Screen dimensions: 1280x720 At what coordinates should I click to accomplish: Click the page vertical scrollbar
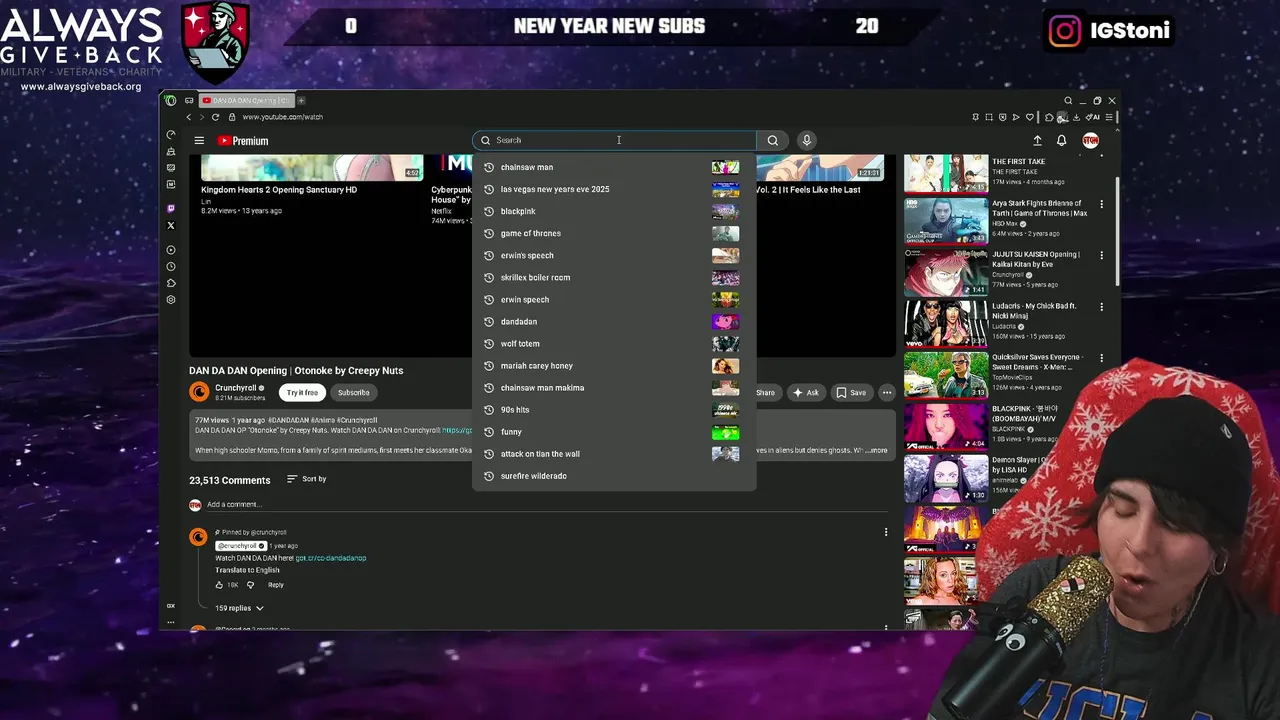[x=1117, y=230]
